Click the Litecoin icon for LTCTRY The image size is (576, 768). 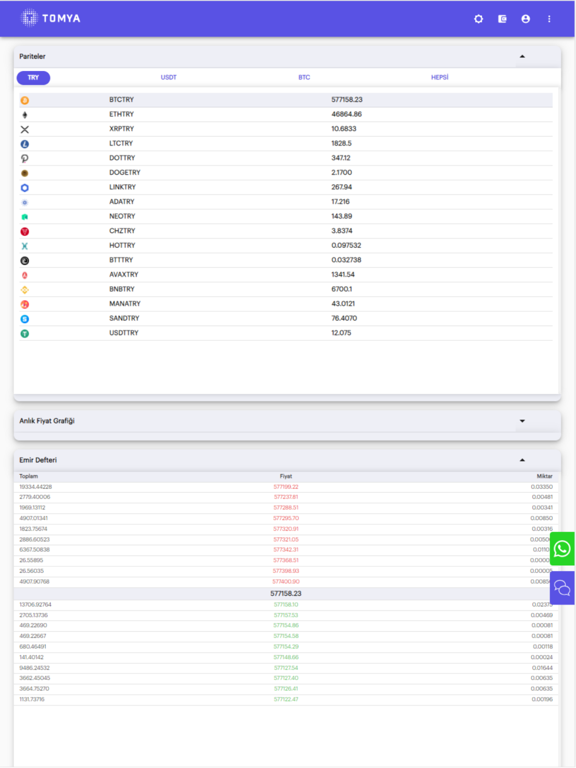[x=24, y=144]
